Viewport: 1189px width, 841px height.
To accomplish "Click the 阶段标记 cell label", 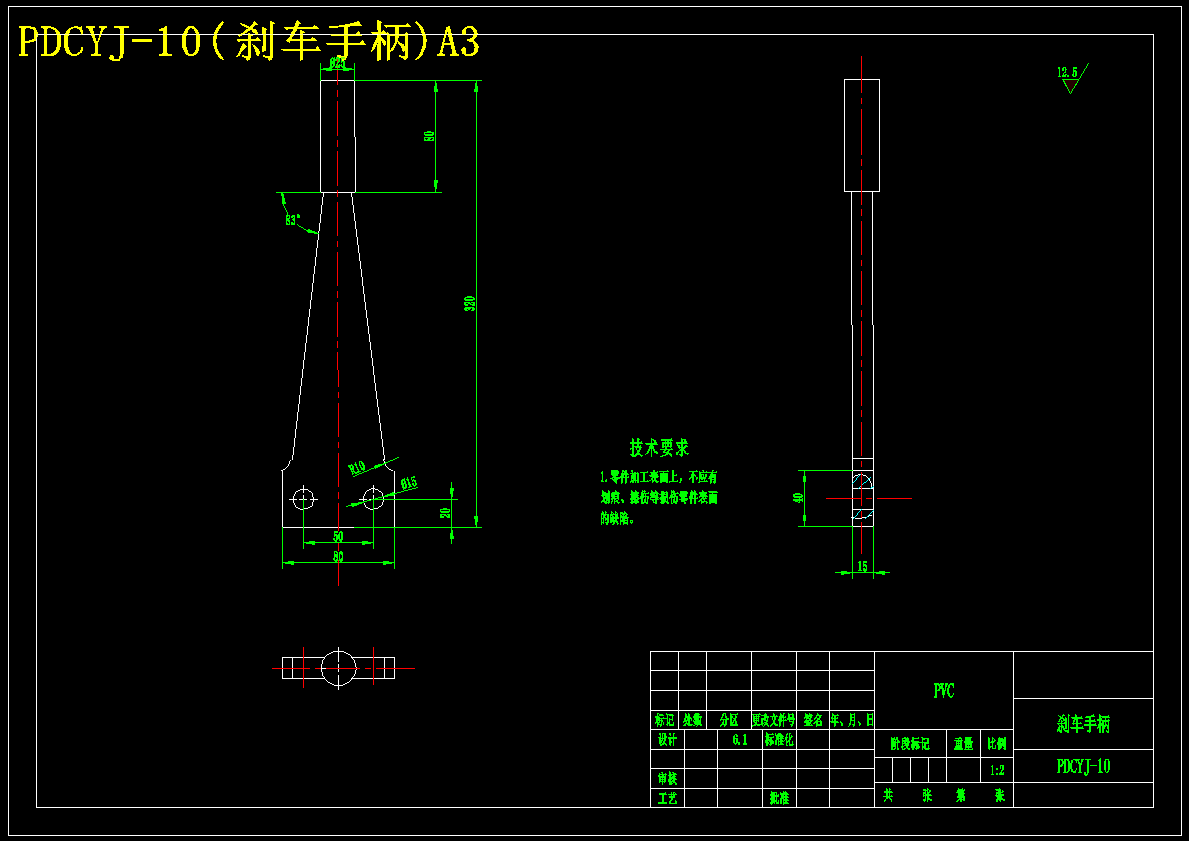I will (x=910, y=745).
